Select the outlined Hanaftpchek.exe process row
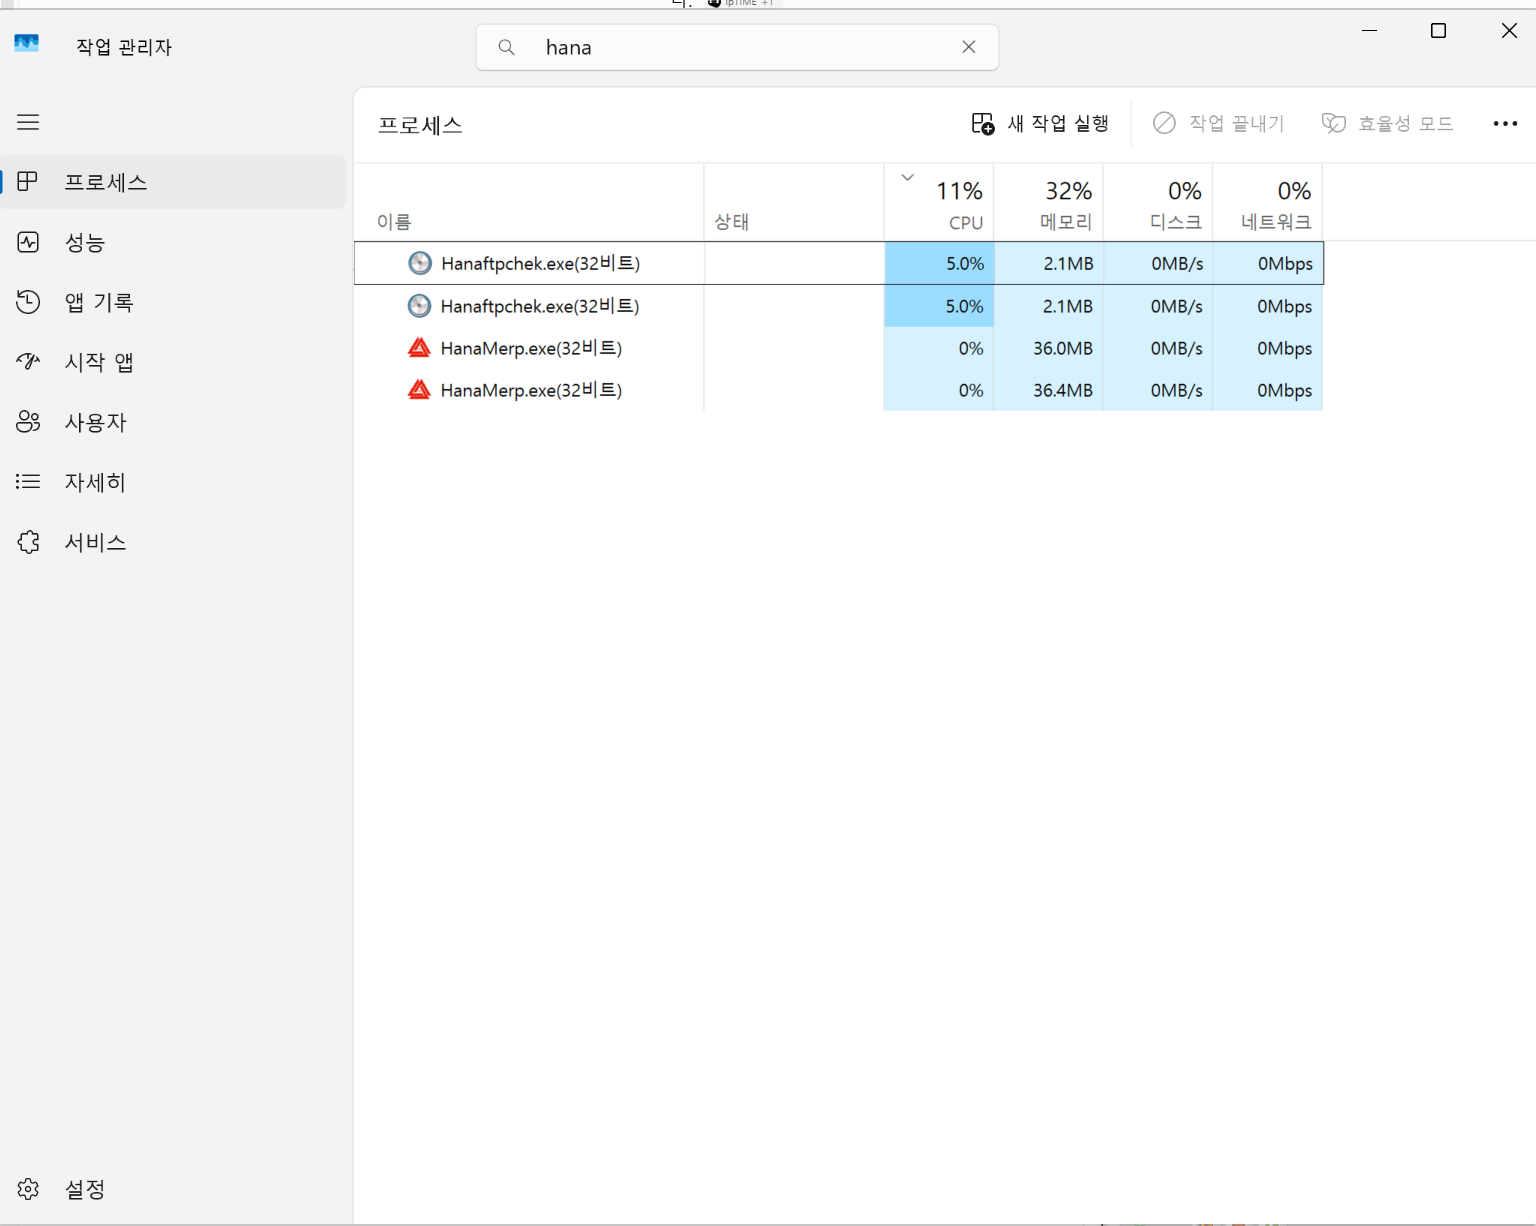 (839, 263)
